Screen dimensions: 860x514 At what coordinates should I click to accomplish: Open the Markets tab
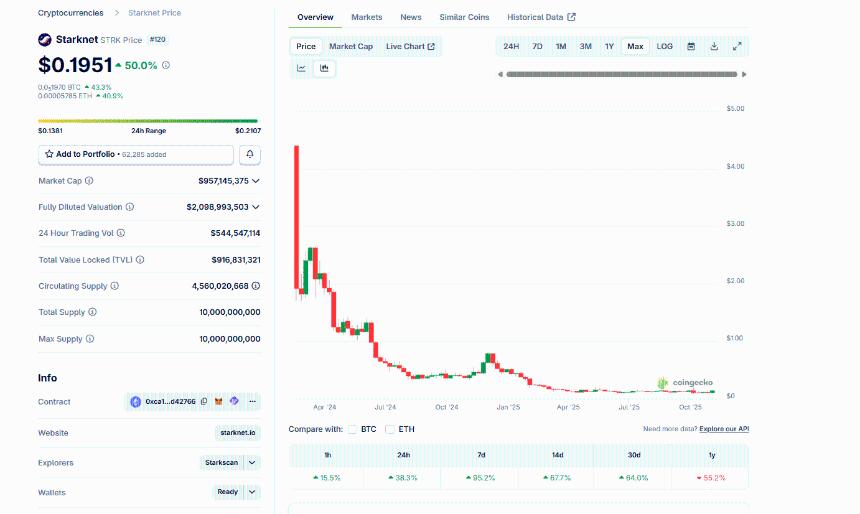367,17
